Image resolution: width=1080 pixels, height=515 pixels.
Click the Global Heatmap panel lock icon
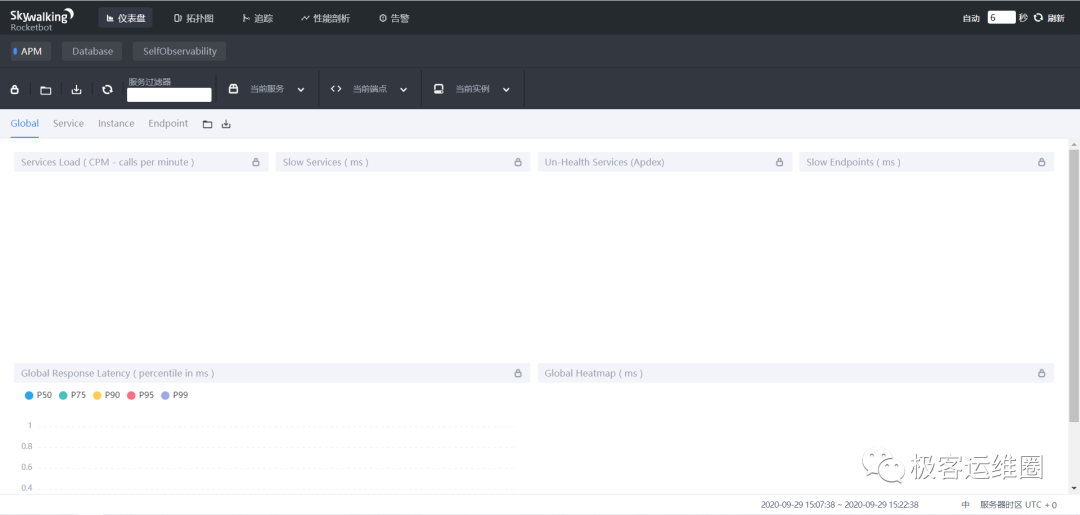coord(1041,373)
